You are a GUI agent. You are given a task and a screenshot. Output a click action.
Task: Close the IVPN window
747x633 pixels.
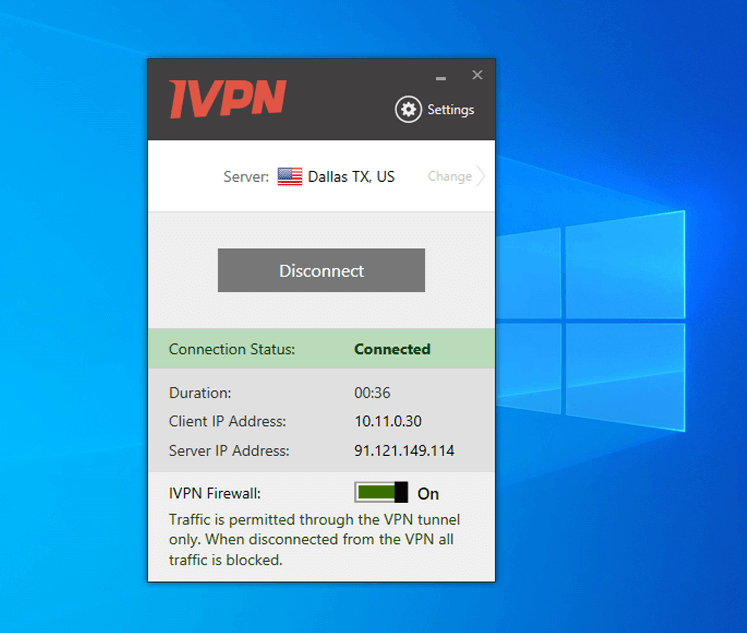pos(477,75)
